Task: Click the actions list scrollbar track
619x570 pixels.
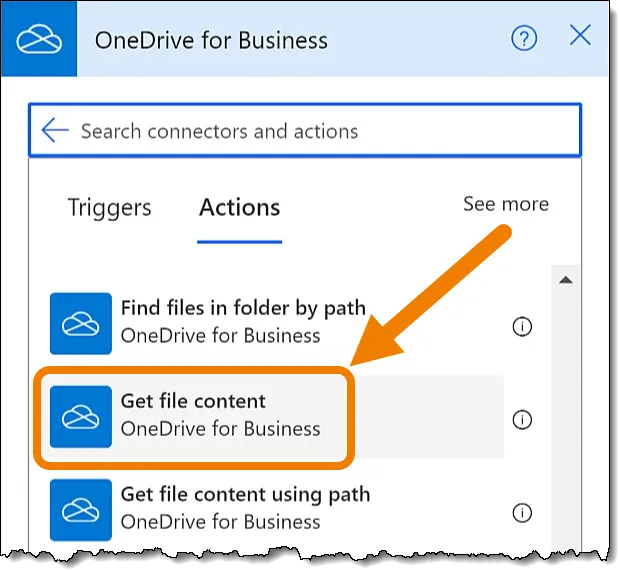Action: point(565,420)
